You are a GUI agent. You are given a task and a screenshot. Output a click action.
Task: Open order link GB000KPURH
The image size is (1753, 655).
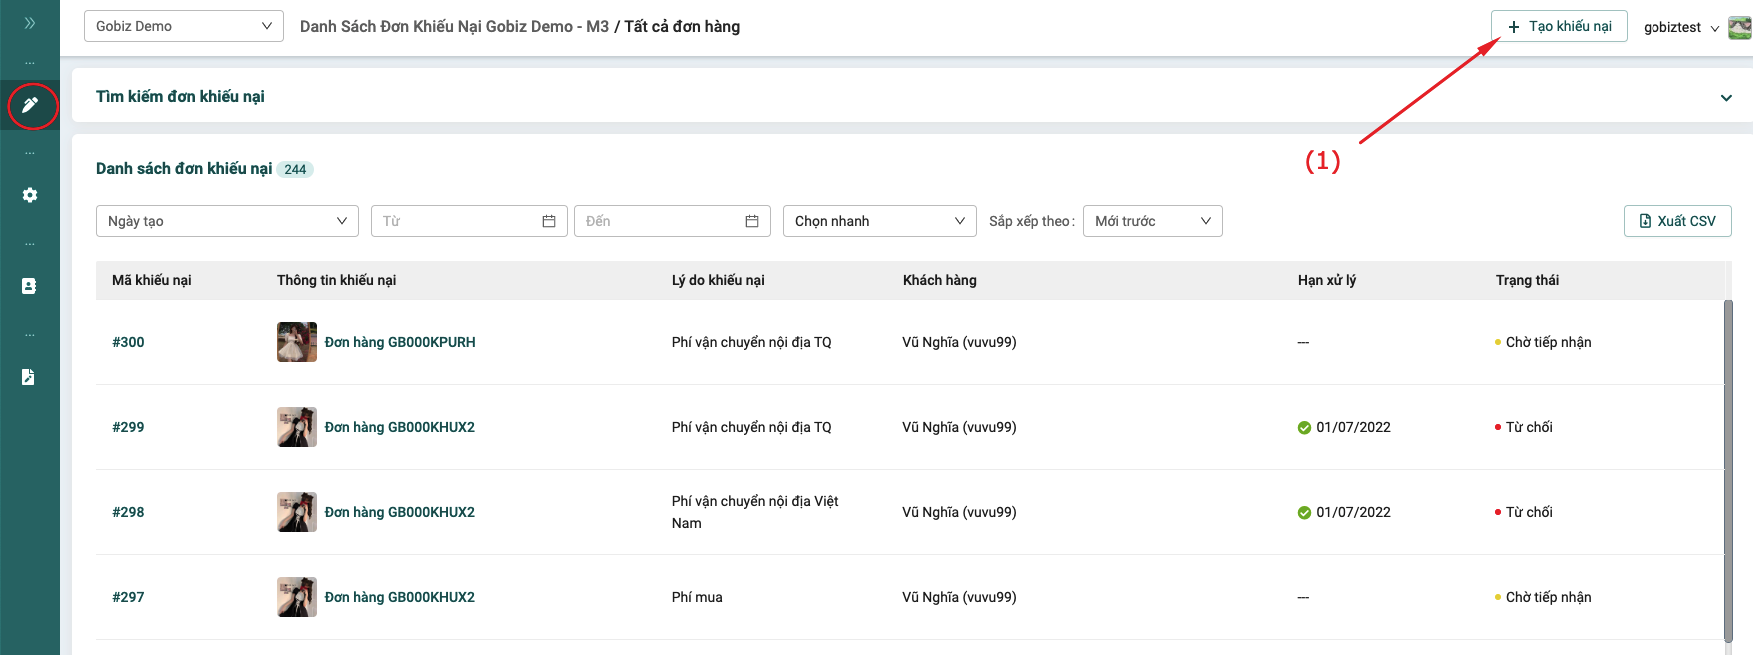point(400,342)
